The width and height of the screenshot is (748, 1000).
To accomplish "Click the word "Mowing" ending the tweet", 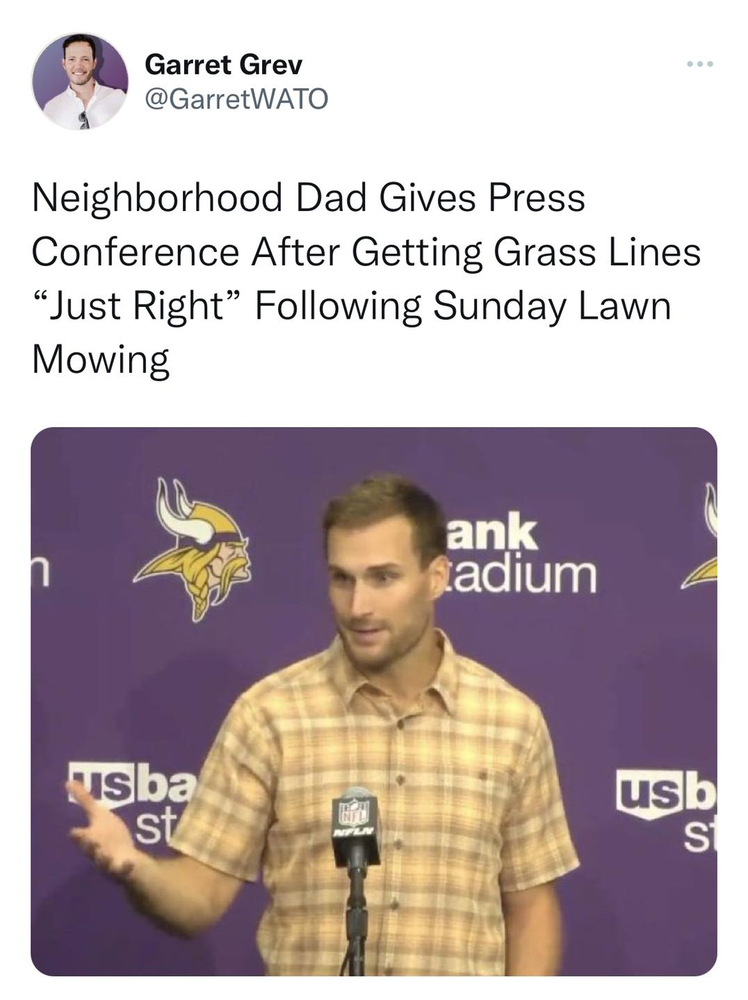I will [100, 359].
